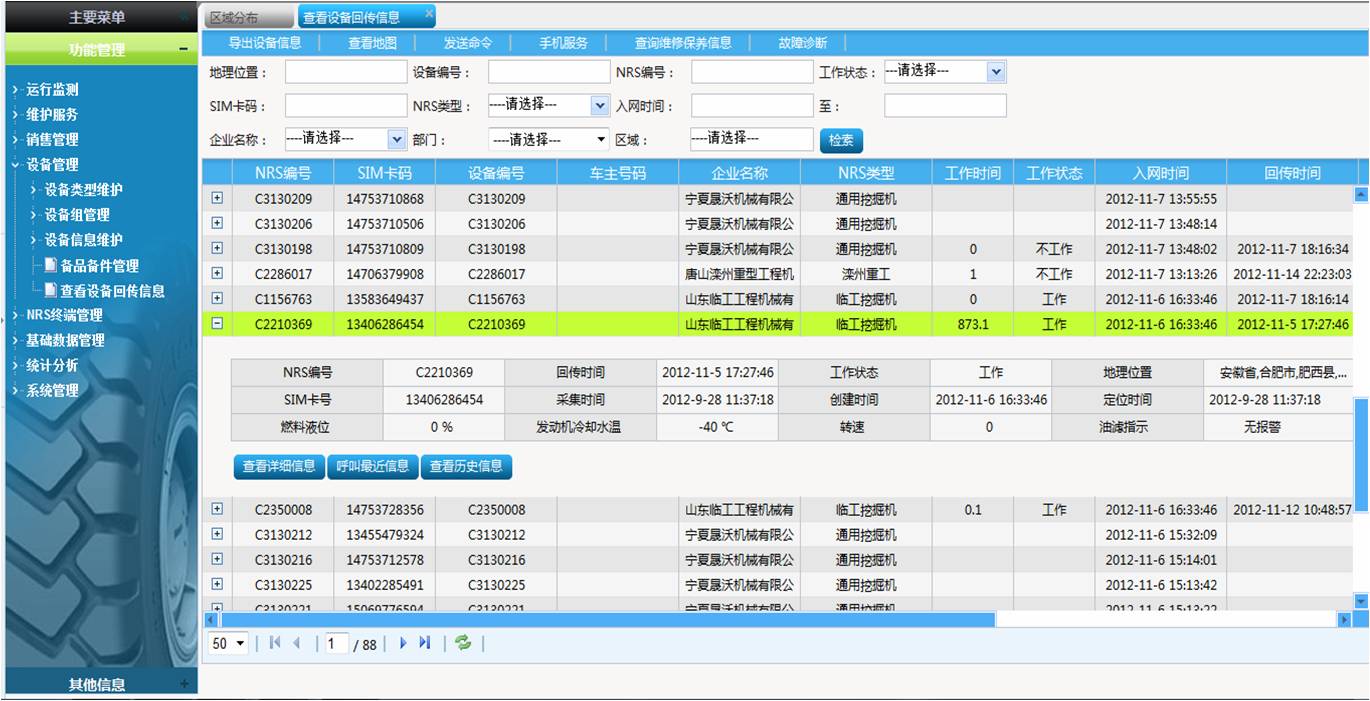Screen dimensions: 1370x701
Task: Switch to the 区域分布 tab
Action: coord(233,18)
